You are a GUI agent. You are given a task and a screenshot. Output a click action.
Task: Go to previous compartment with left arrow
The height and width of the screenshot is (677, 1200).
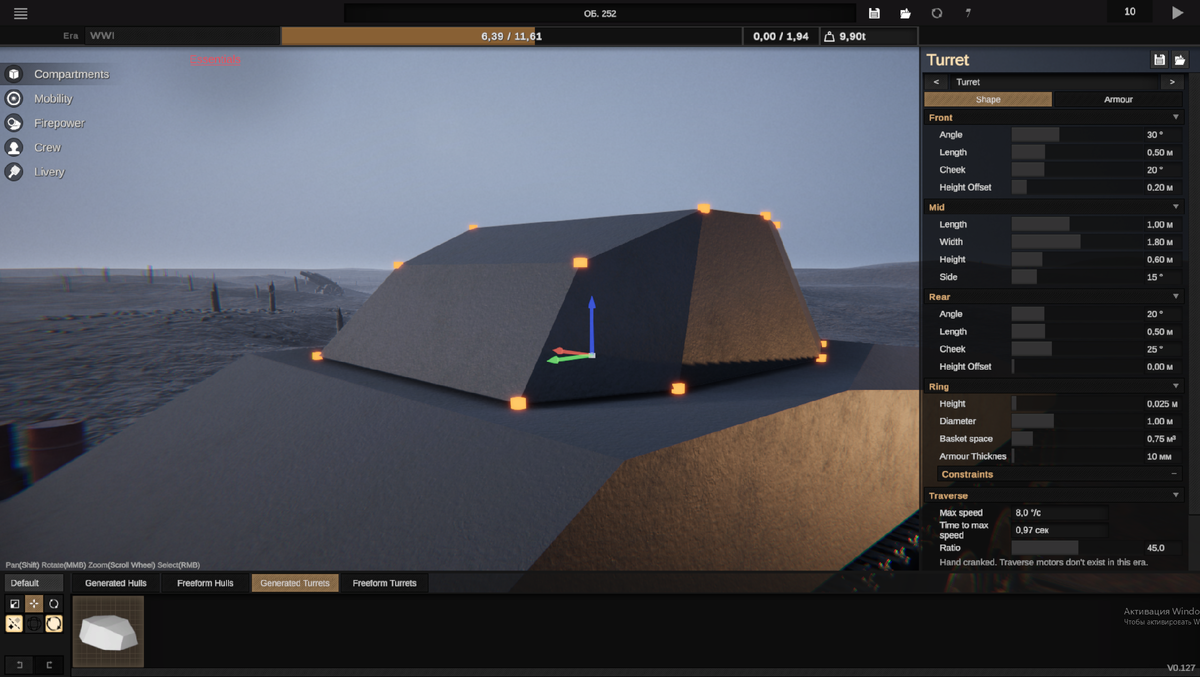[x=936, y=82]
